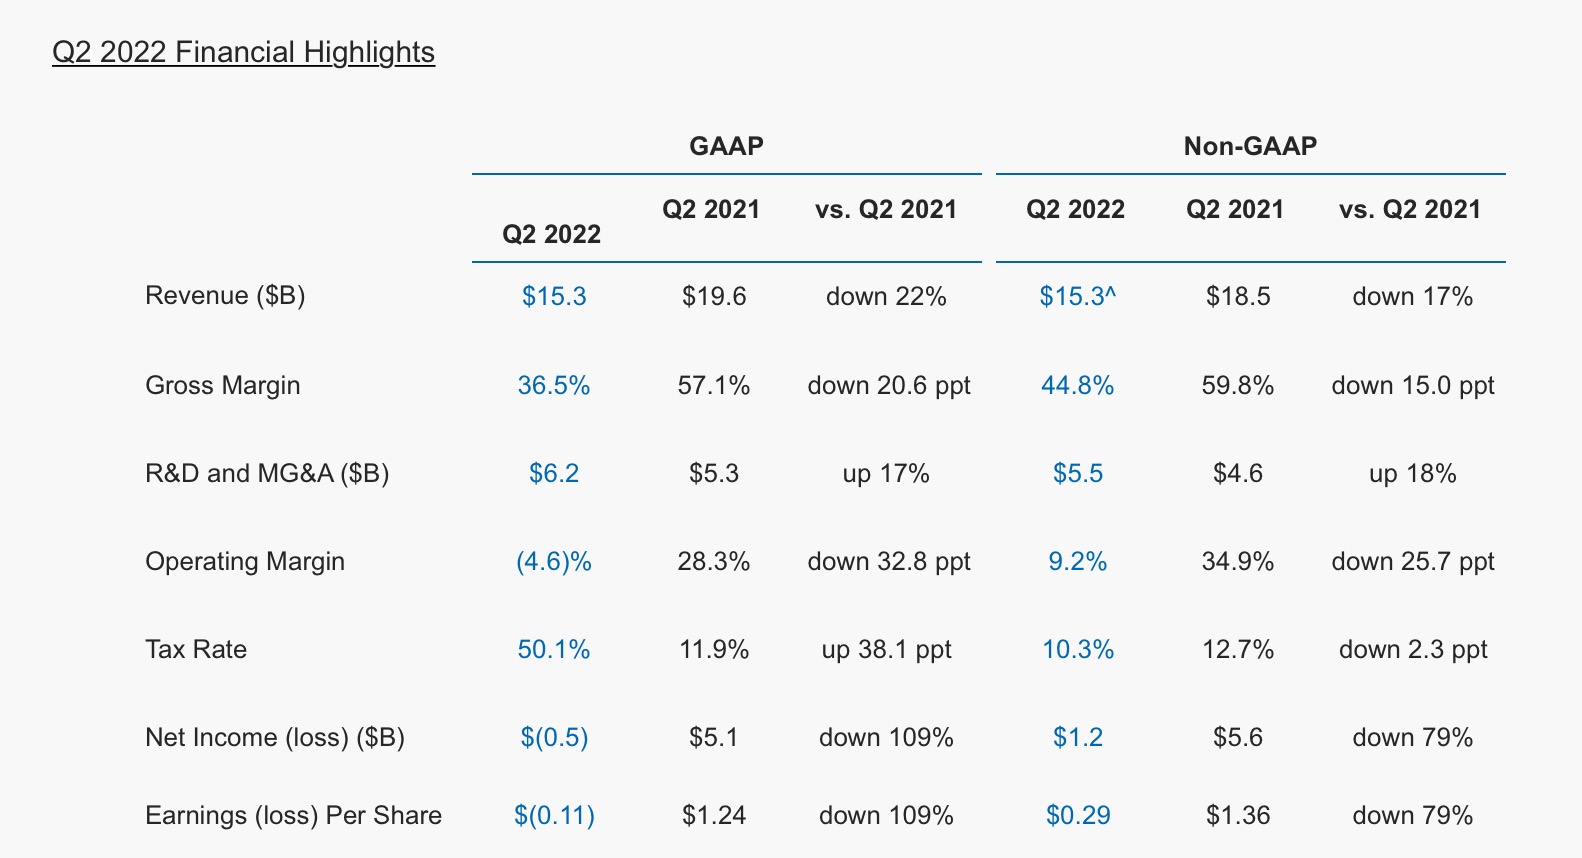Select the Gross Margin row label
Screen dimensions: 1582x858
pos(222,385)
